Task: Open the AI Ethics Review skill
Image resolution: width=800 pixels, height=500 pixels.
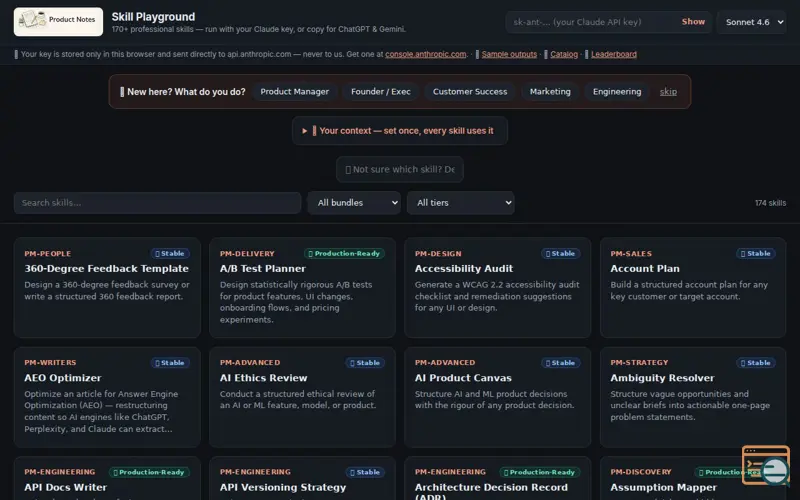Action: (x=302, y=397)
